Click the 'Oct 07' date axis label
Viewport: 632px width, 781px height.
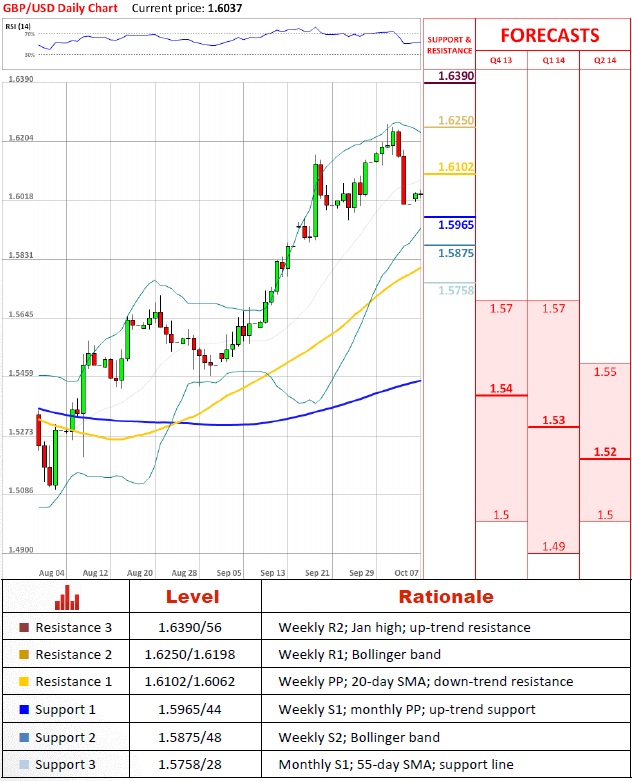tap(406, 573)
